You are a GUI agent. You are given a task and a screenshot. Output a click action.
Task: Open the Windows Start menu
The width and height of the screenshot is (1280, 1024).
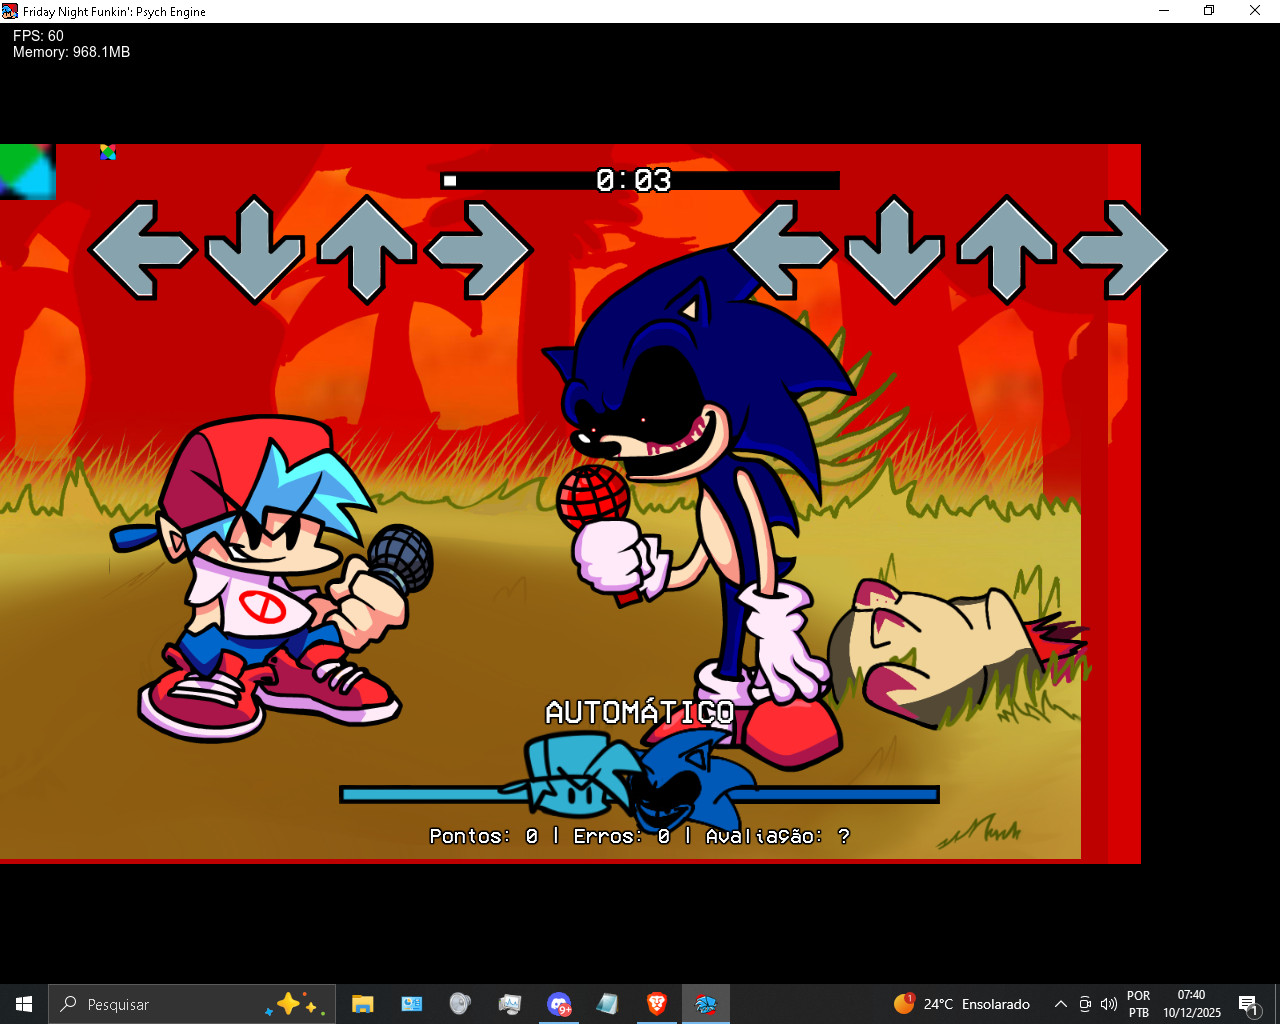[x=22, y=1004]
